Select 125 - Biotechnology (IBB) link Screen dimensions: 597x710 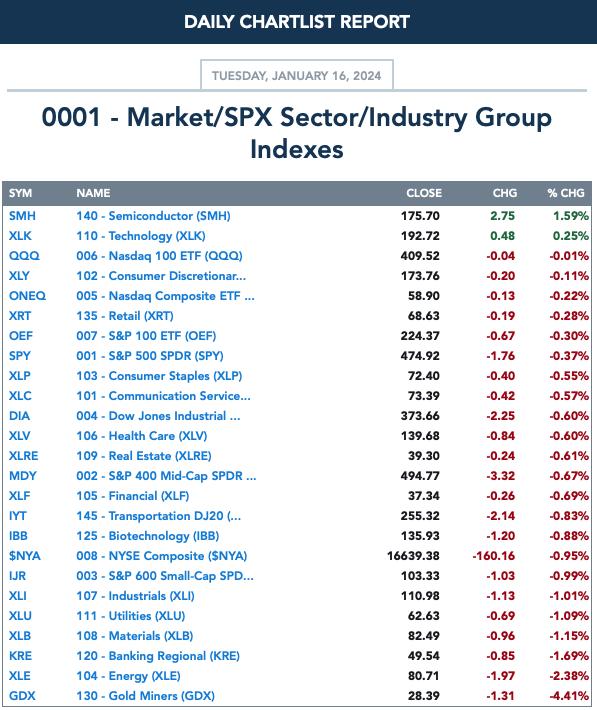pyautogui.click(x=147, y=536)
